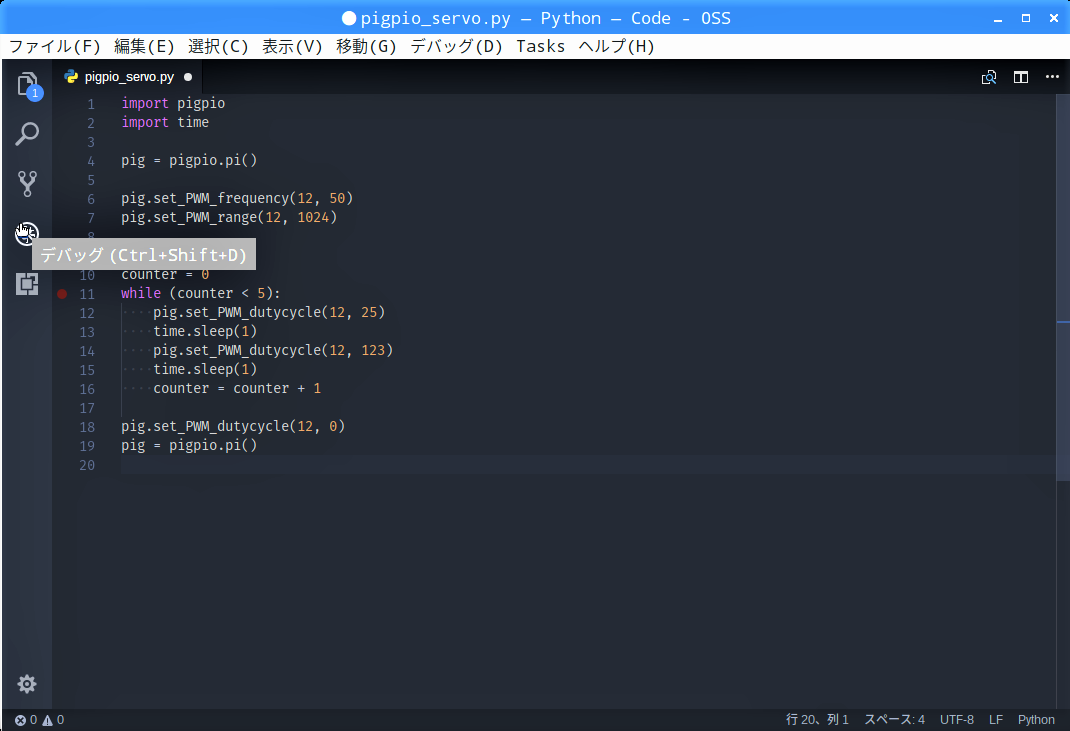Open the 表示(V) menu
Image resolution: width=1070 pixels, height=731 pixels.
292,46
